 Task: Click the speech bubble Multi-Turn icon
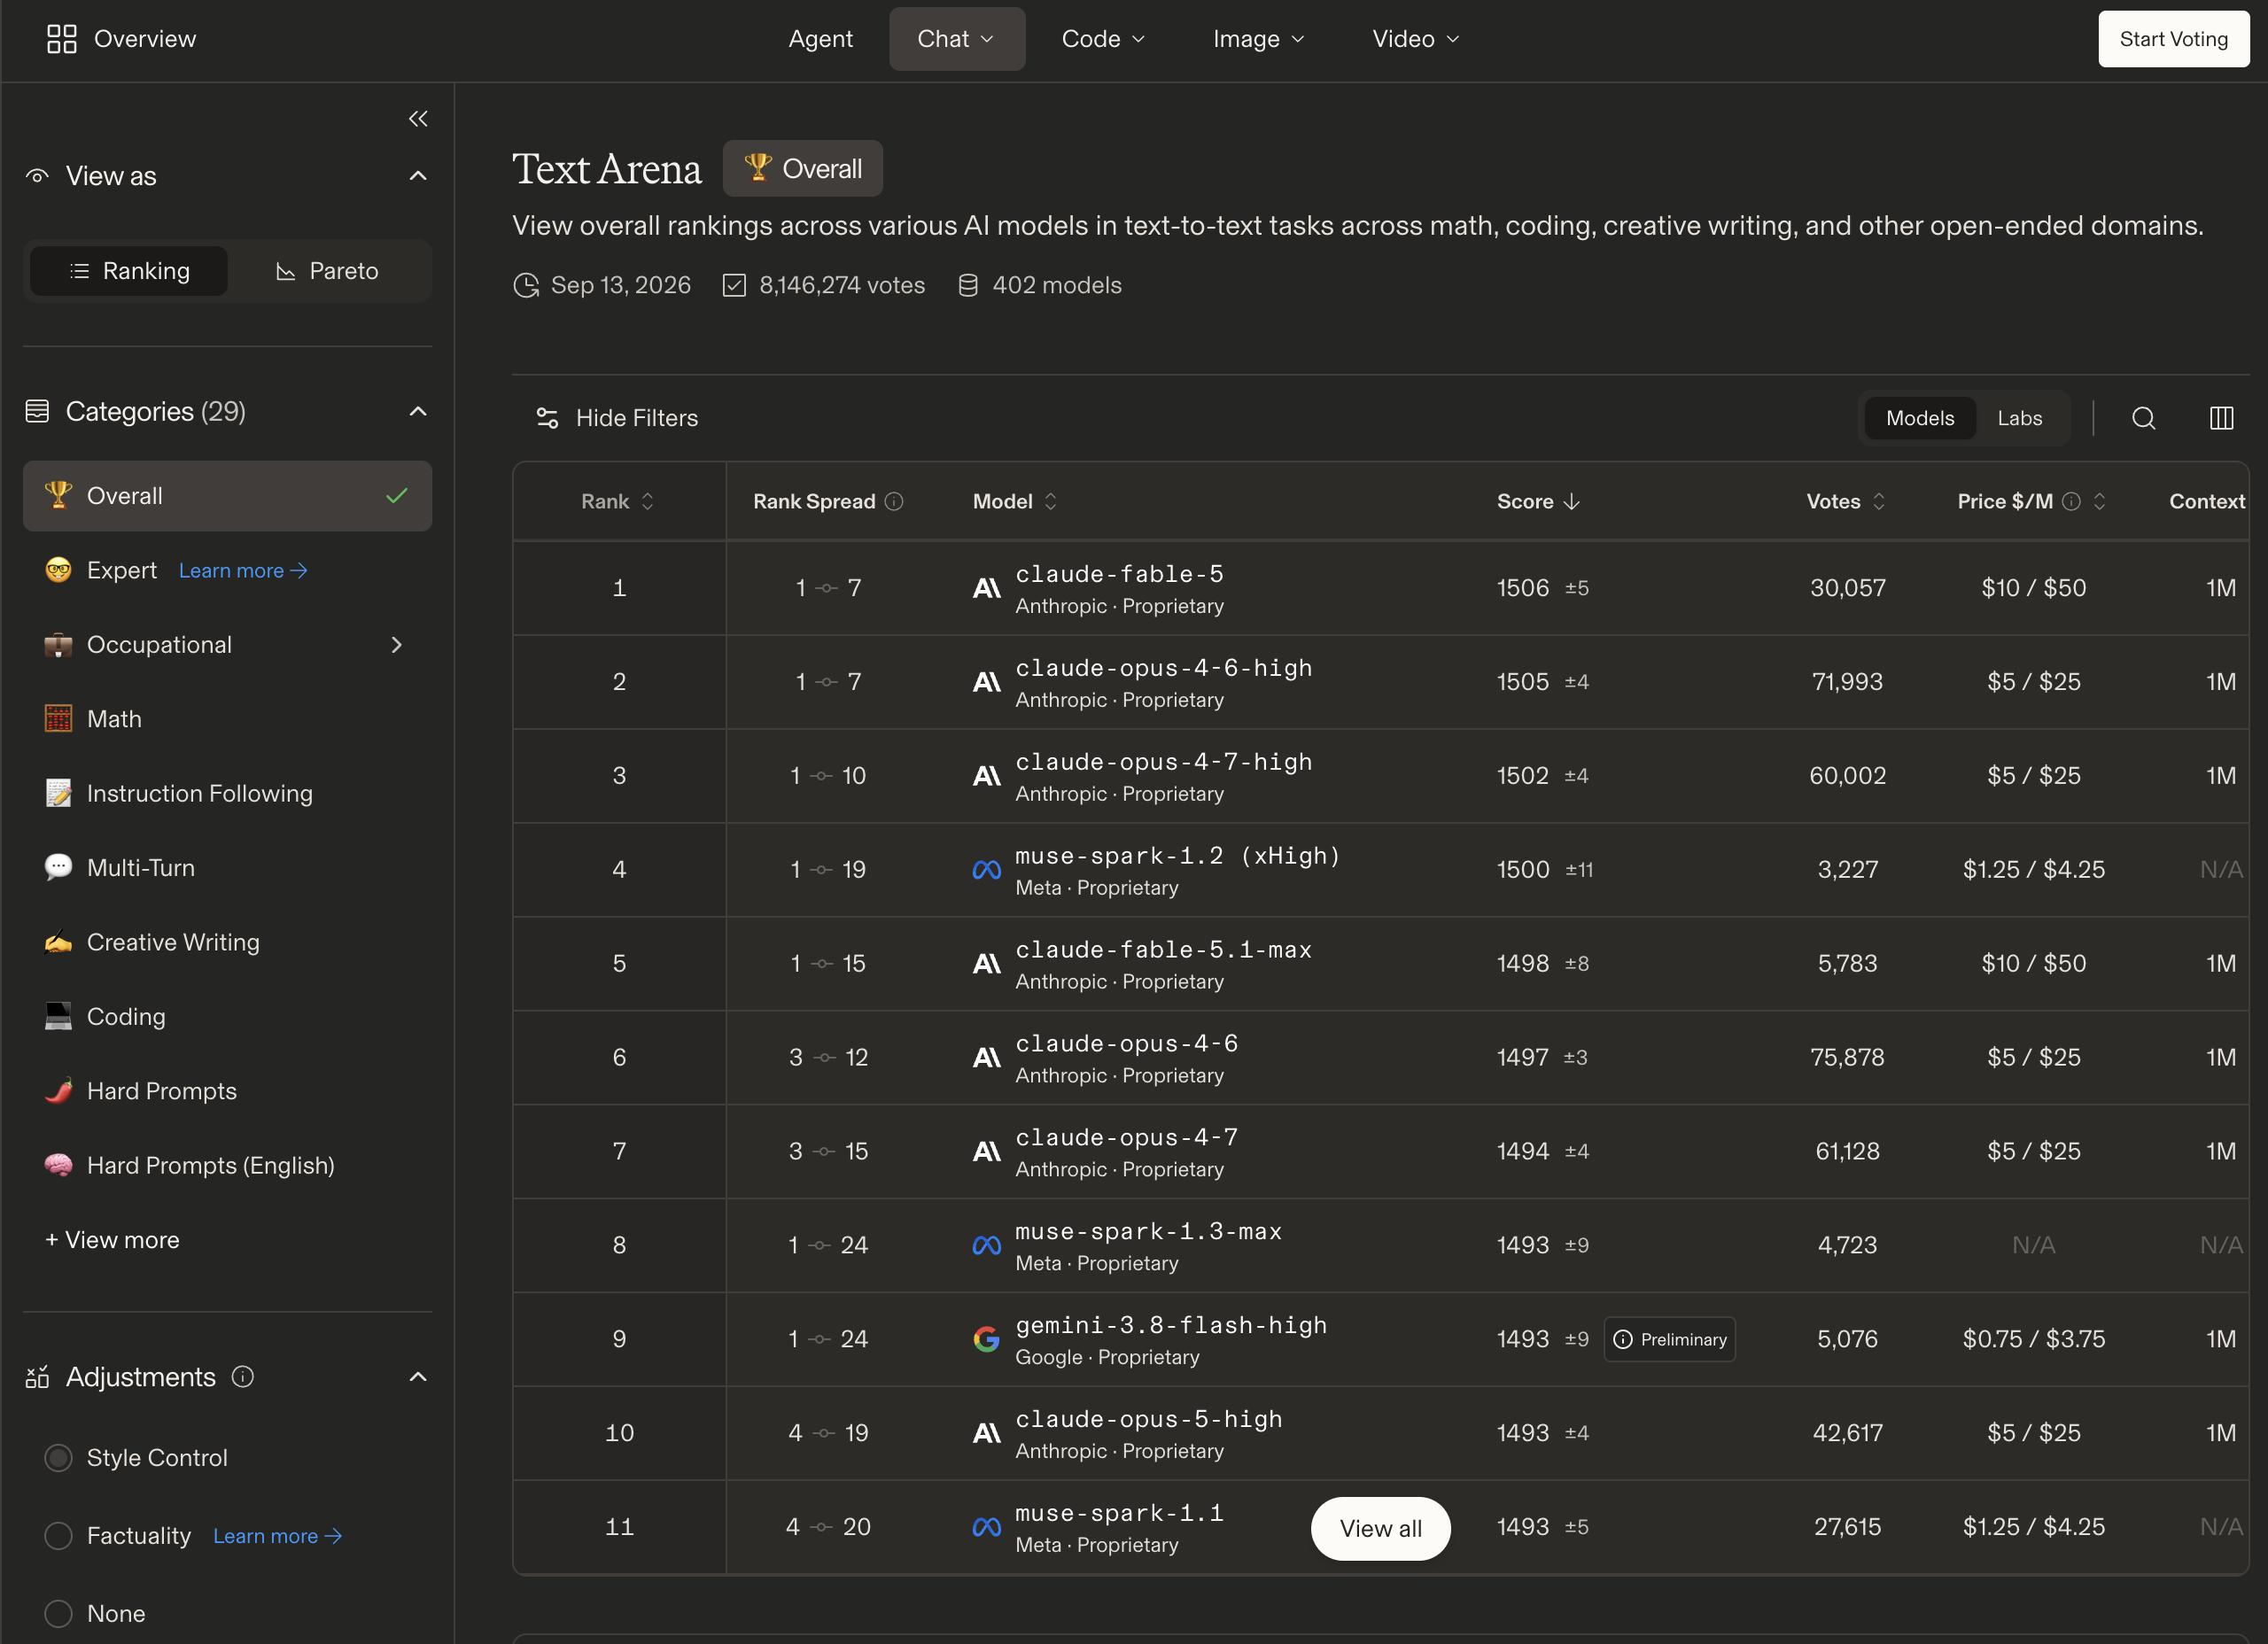coord(58,867)
